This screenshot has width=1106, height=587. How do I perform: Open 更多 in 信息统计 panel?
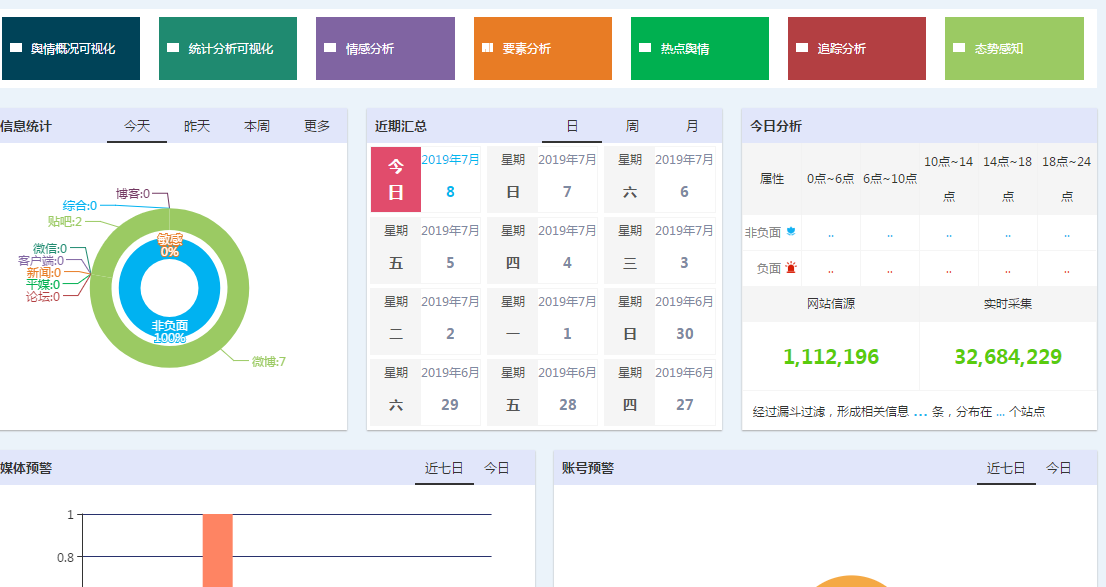(317, 126)
